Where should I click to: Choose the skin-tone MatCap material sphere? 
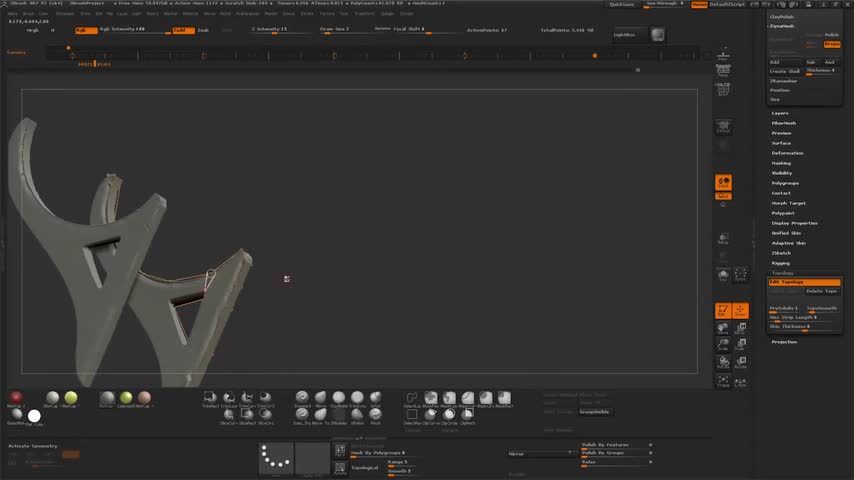coord(144,398)
